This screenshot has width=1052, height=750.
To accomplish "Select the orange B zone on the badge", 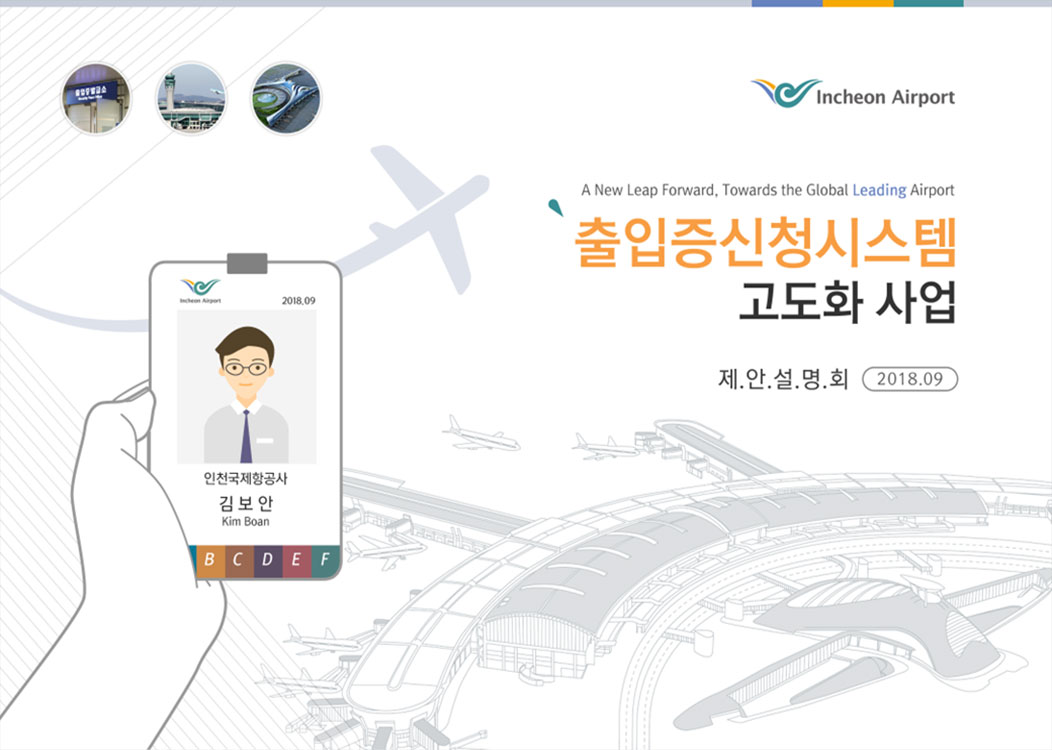I will [x=210, y=559].
